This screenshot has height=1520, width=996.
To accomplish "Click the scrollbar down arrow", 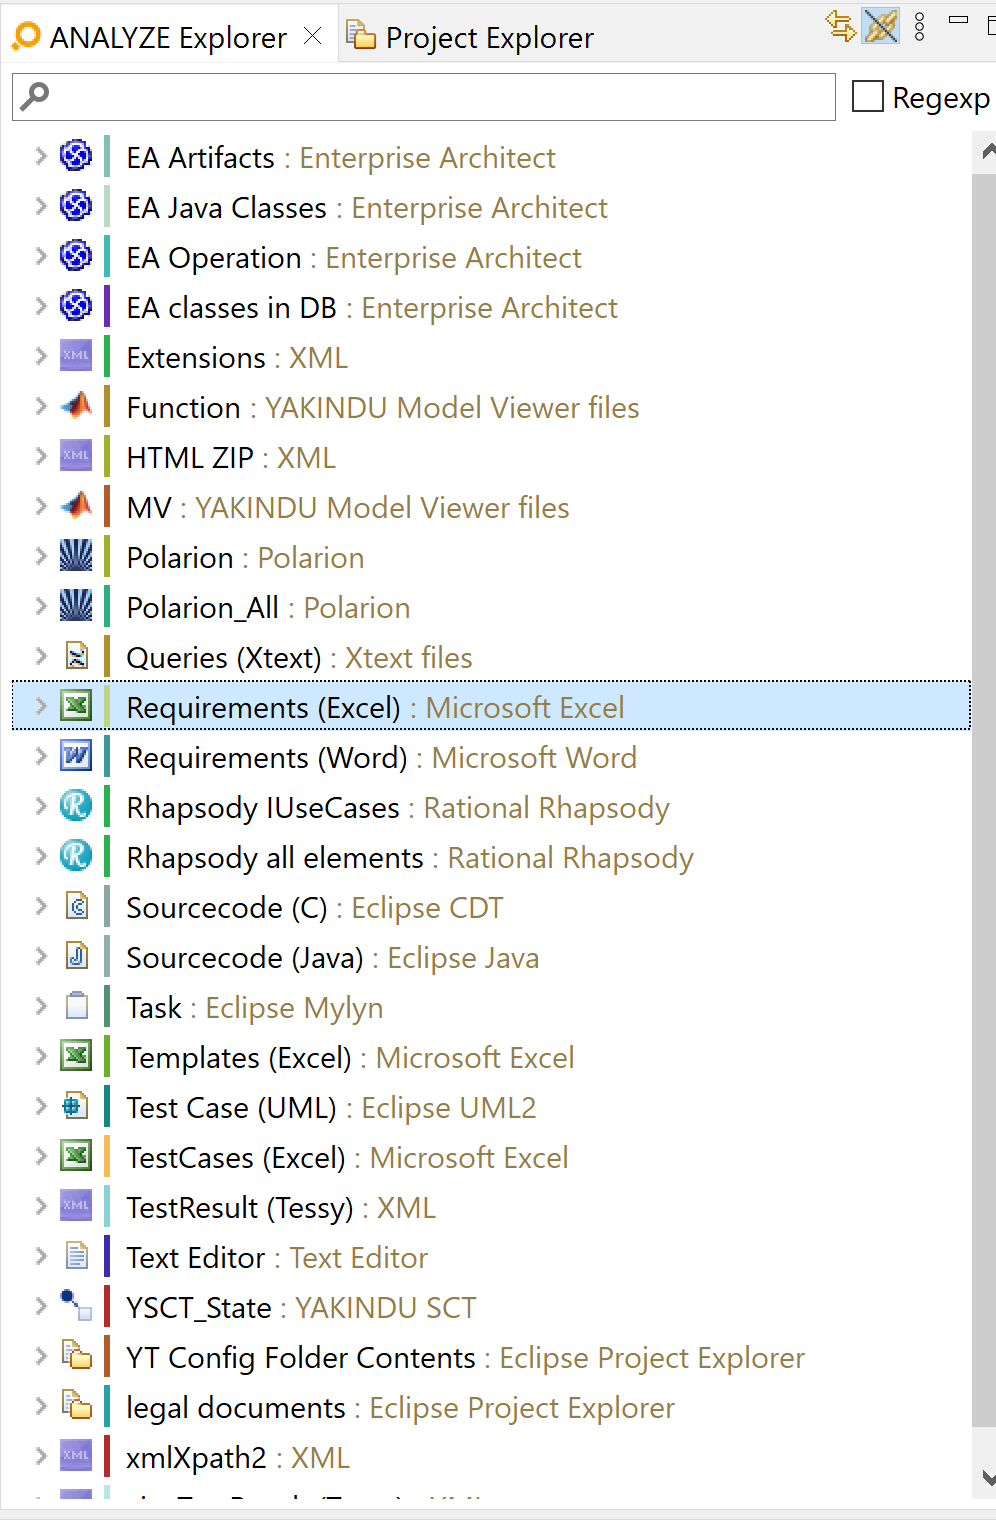I will 987,1477.
